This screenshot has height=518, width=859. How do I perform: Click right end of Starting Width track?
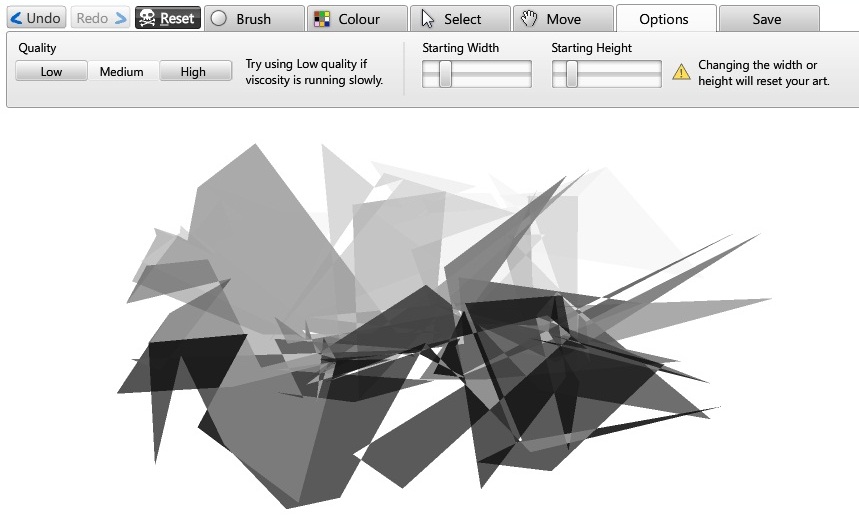point(526,74)
